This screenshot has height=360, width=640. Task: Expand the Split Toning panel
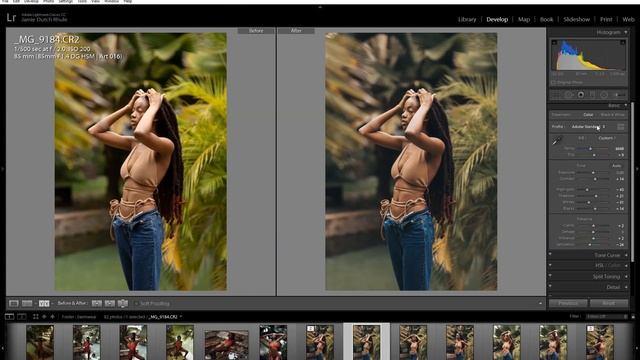(627, 277)
